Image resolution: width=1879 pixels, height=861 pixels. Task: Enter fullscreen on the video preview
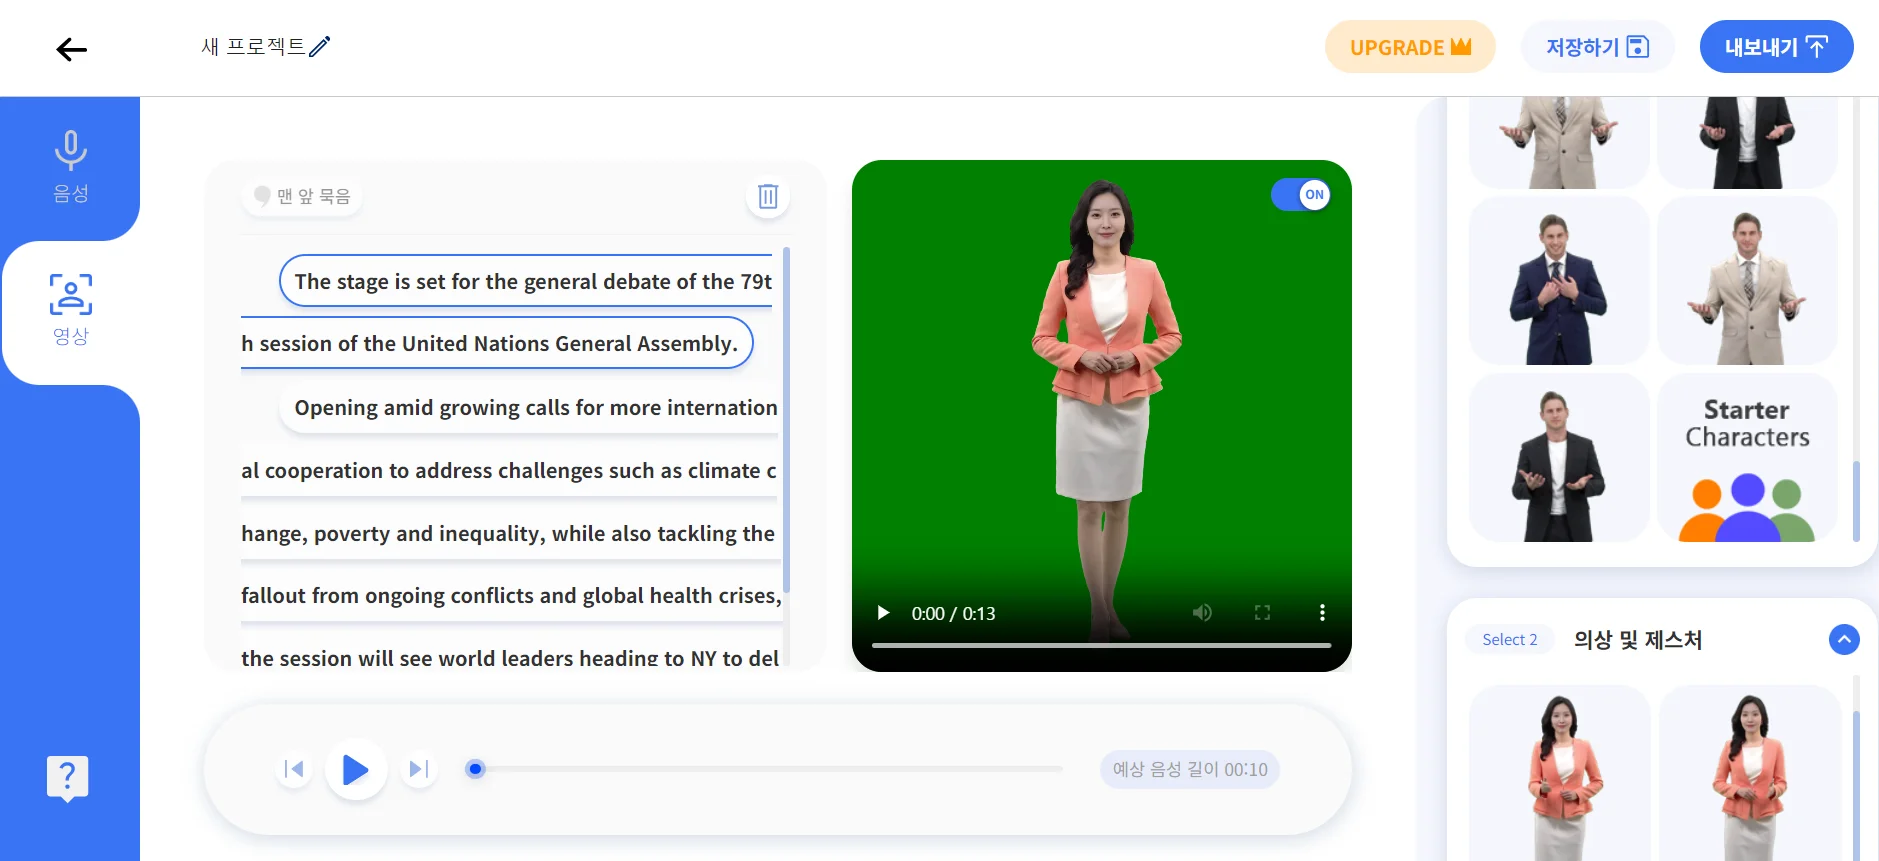(1262, 613)
